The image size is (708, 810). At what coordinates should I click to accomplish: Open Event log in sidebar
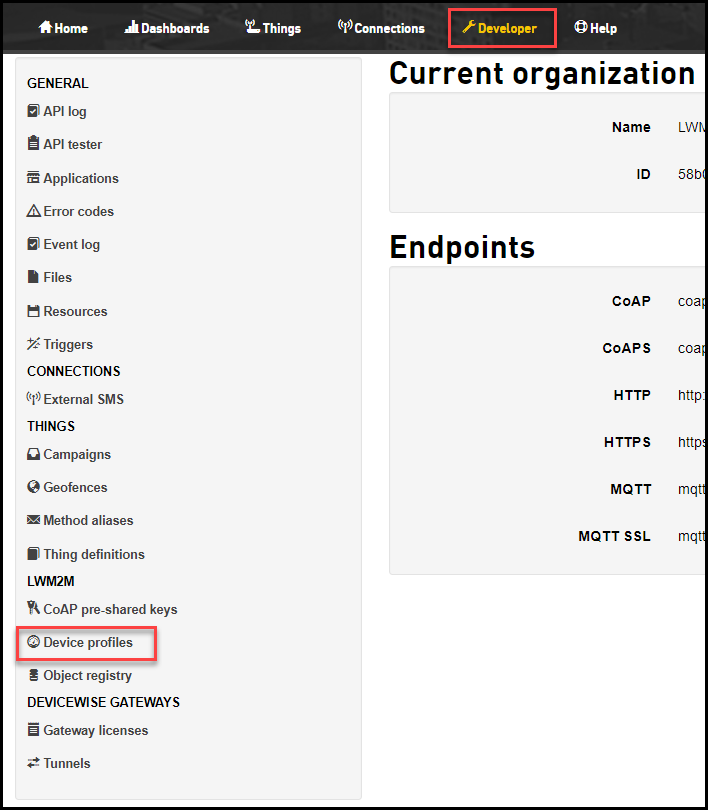(x=64, y=244)
